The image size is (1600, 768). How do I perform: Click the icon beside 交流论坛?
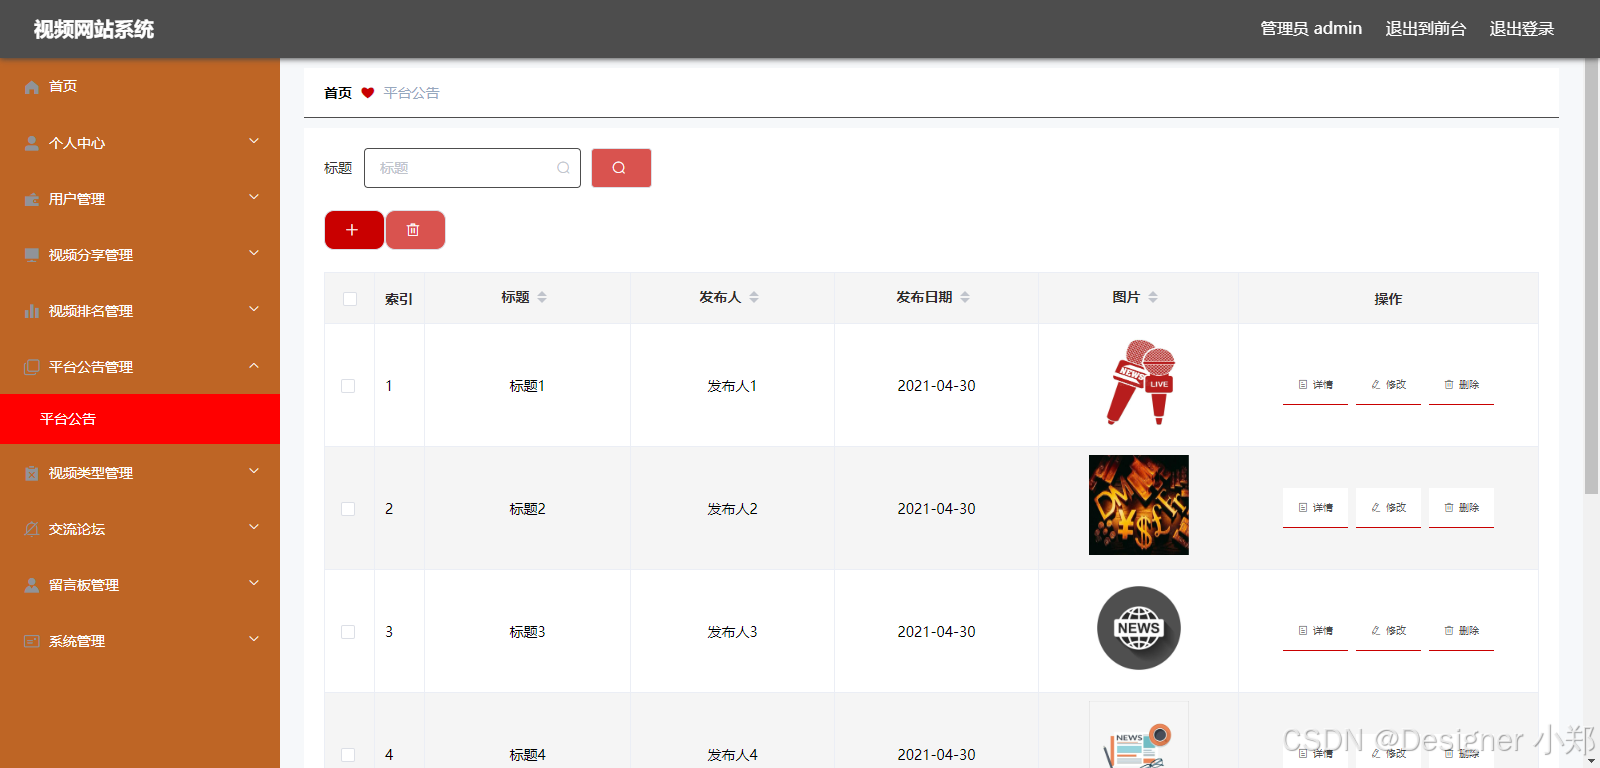click(32, 529)
